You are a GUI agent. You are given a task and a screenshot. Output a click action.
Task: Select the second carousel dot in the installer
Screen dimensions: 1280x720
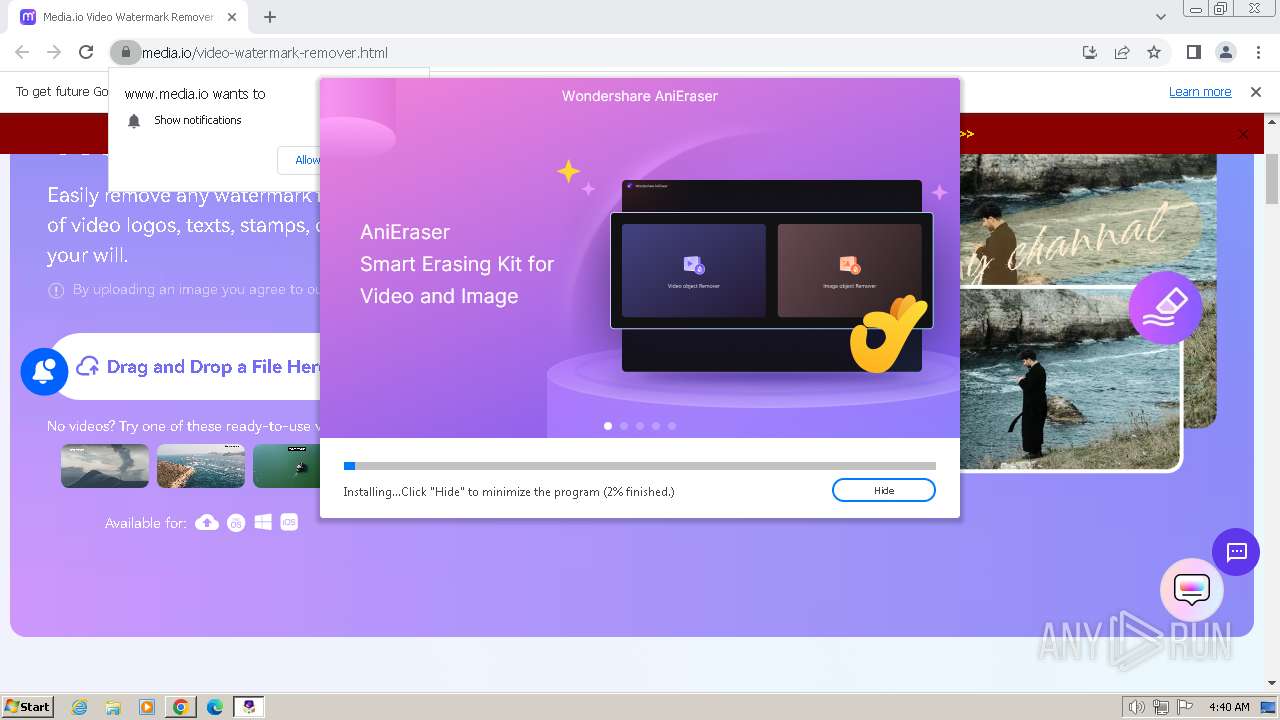pos(624,426)
